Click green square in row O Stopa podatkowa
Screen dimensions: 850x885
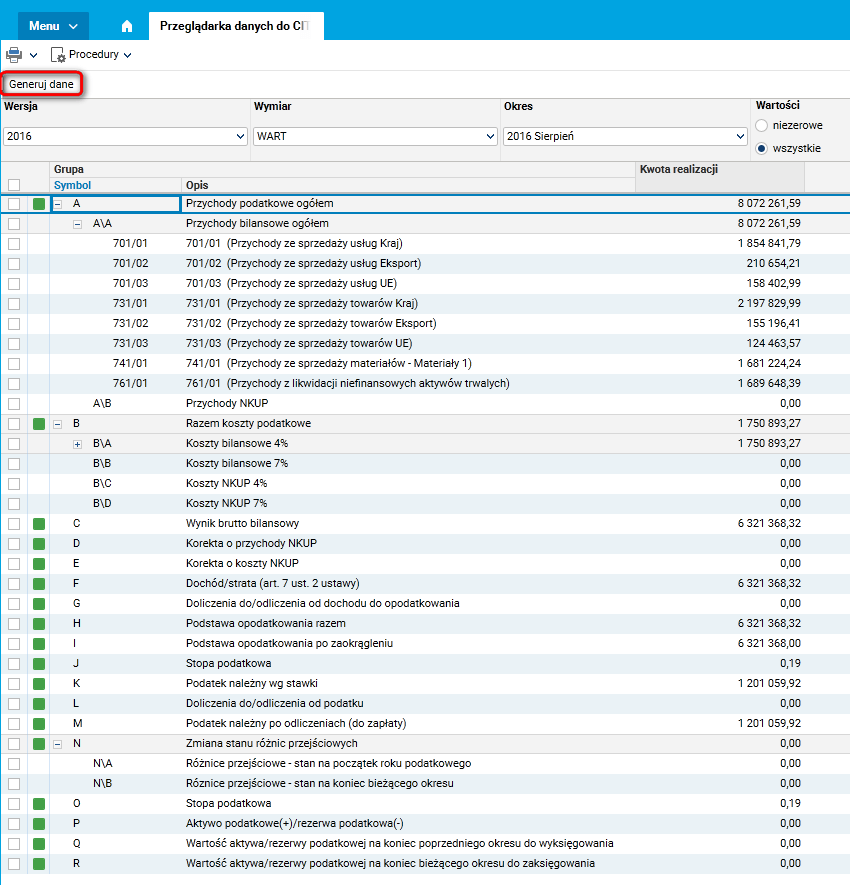(x=39, y=804)
